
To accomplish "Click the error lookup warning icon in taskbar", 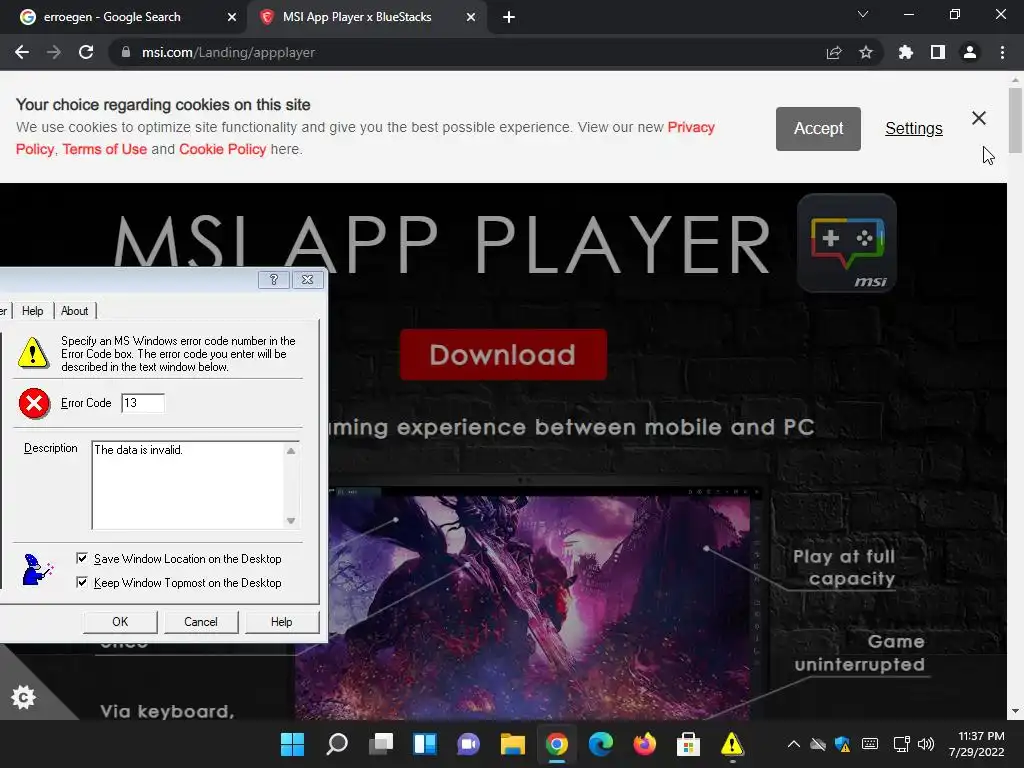I will (x=732, y=744).
